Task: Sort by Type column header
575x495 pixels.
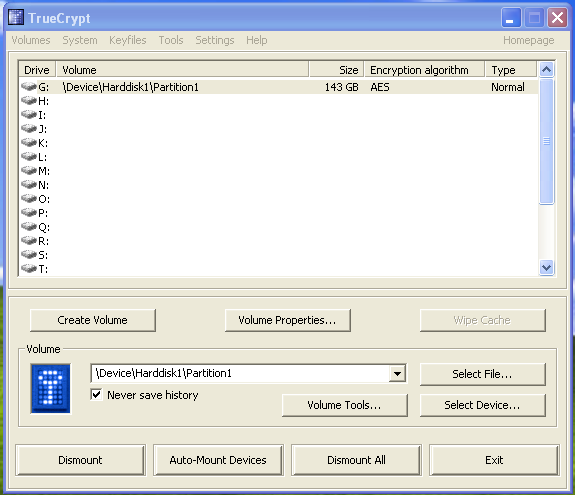Action: pos(511,70)
